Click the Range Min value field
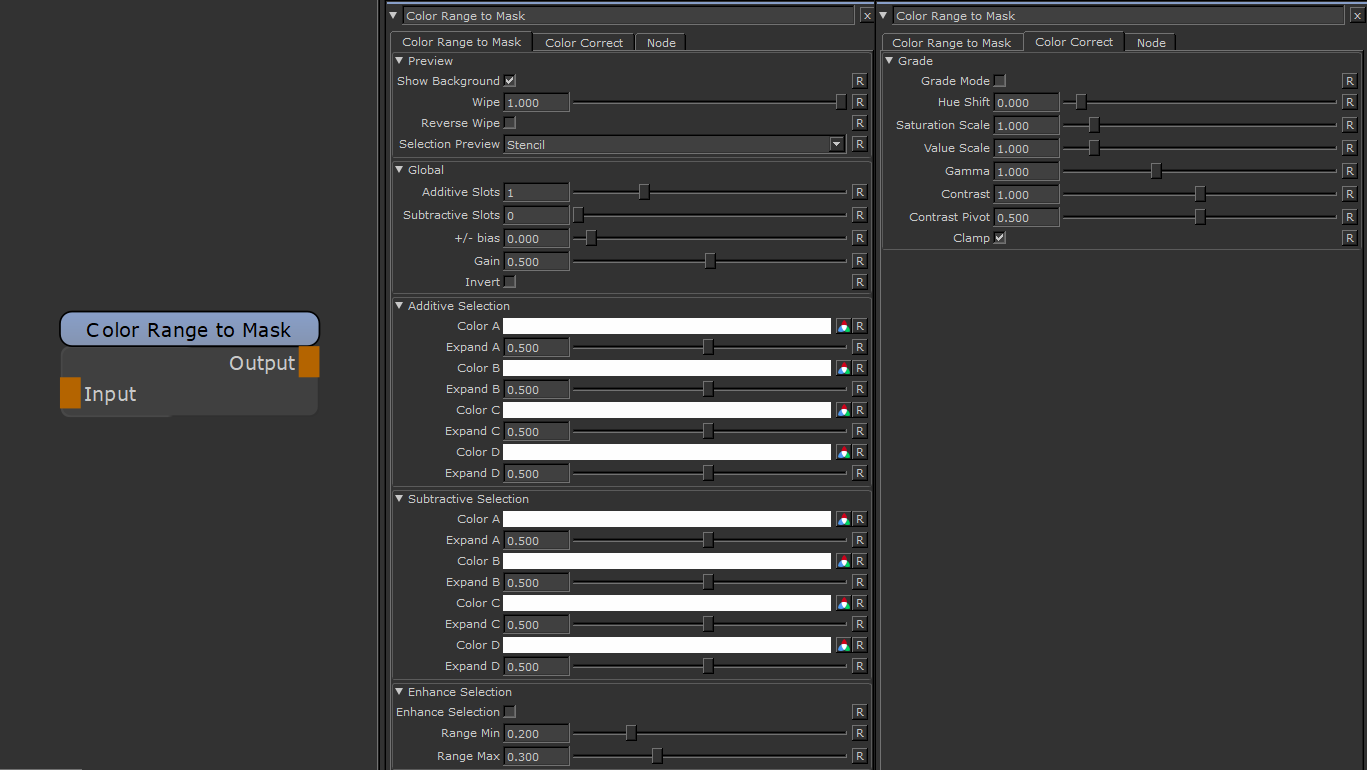1367x770 pixels. pos(536,734)
